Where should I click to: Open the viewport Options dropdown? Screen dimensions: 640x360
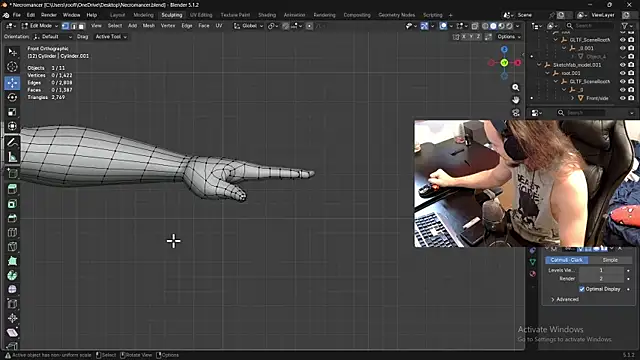coord(509,37)
